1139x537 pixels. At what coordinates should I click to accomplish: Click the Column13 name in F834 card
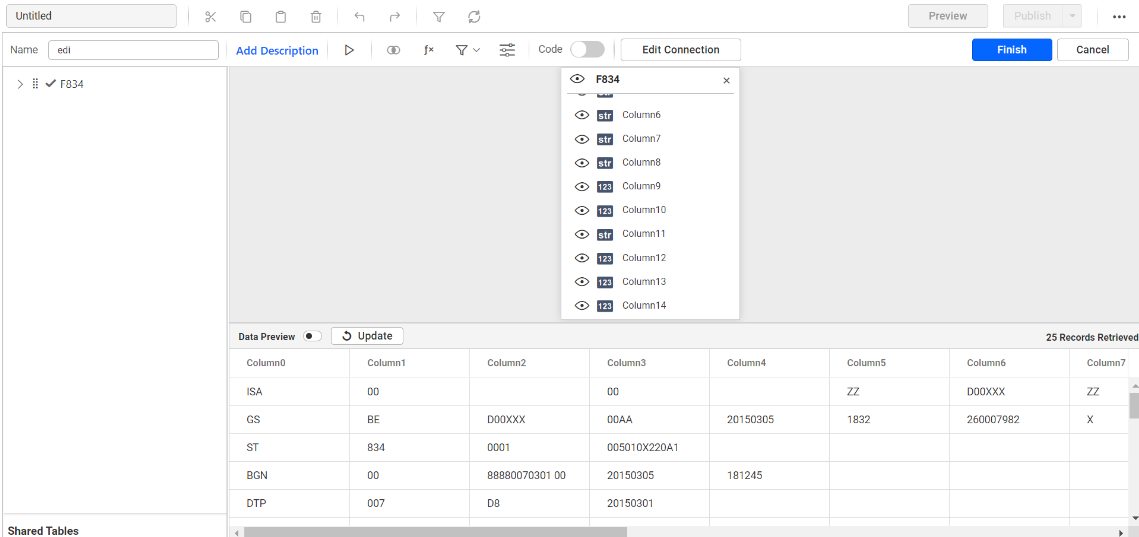point(644,281)
